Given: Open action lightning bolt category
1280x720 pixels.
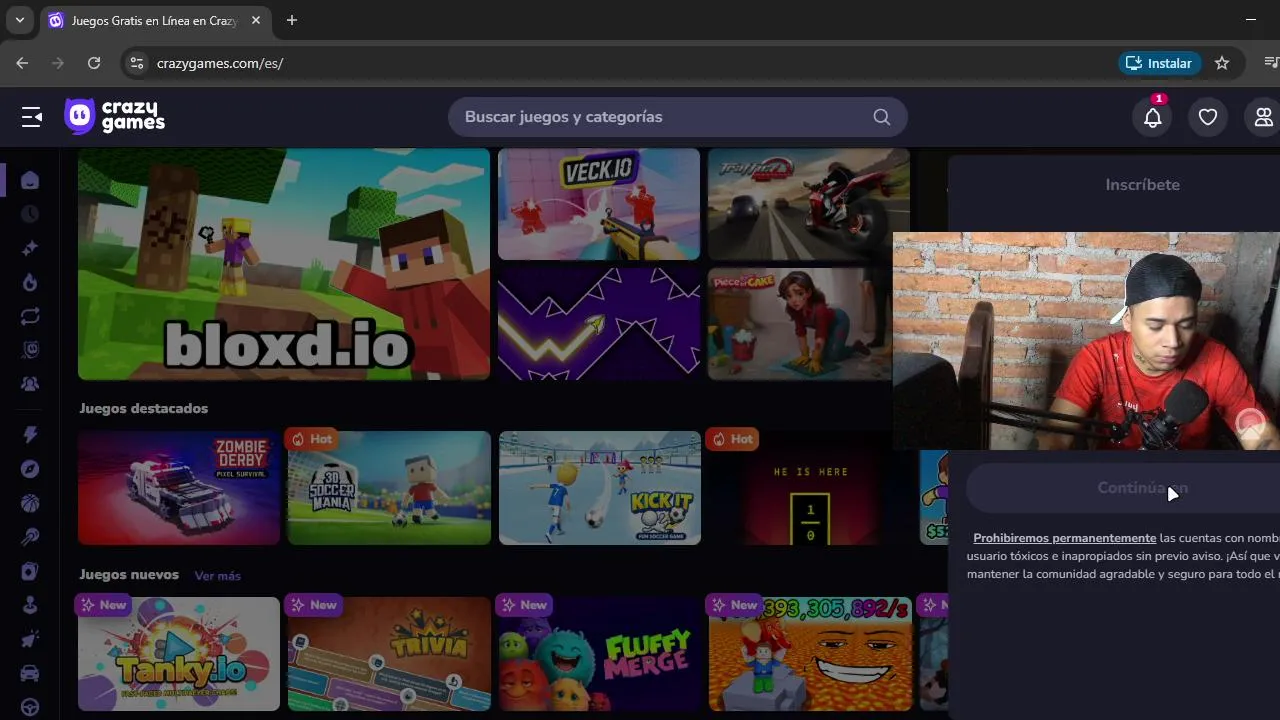Looking at the screenshot, I should tap(30, 435).
